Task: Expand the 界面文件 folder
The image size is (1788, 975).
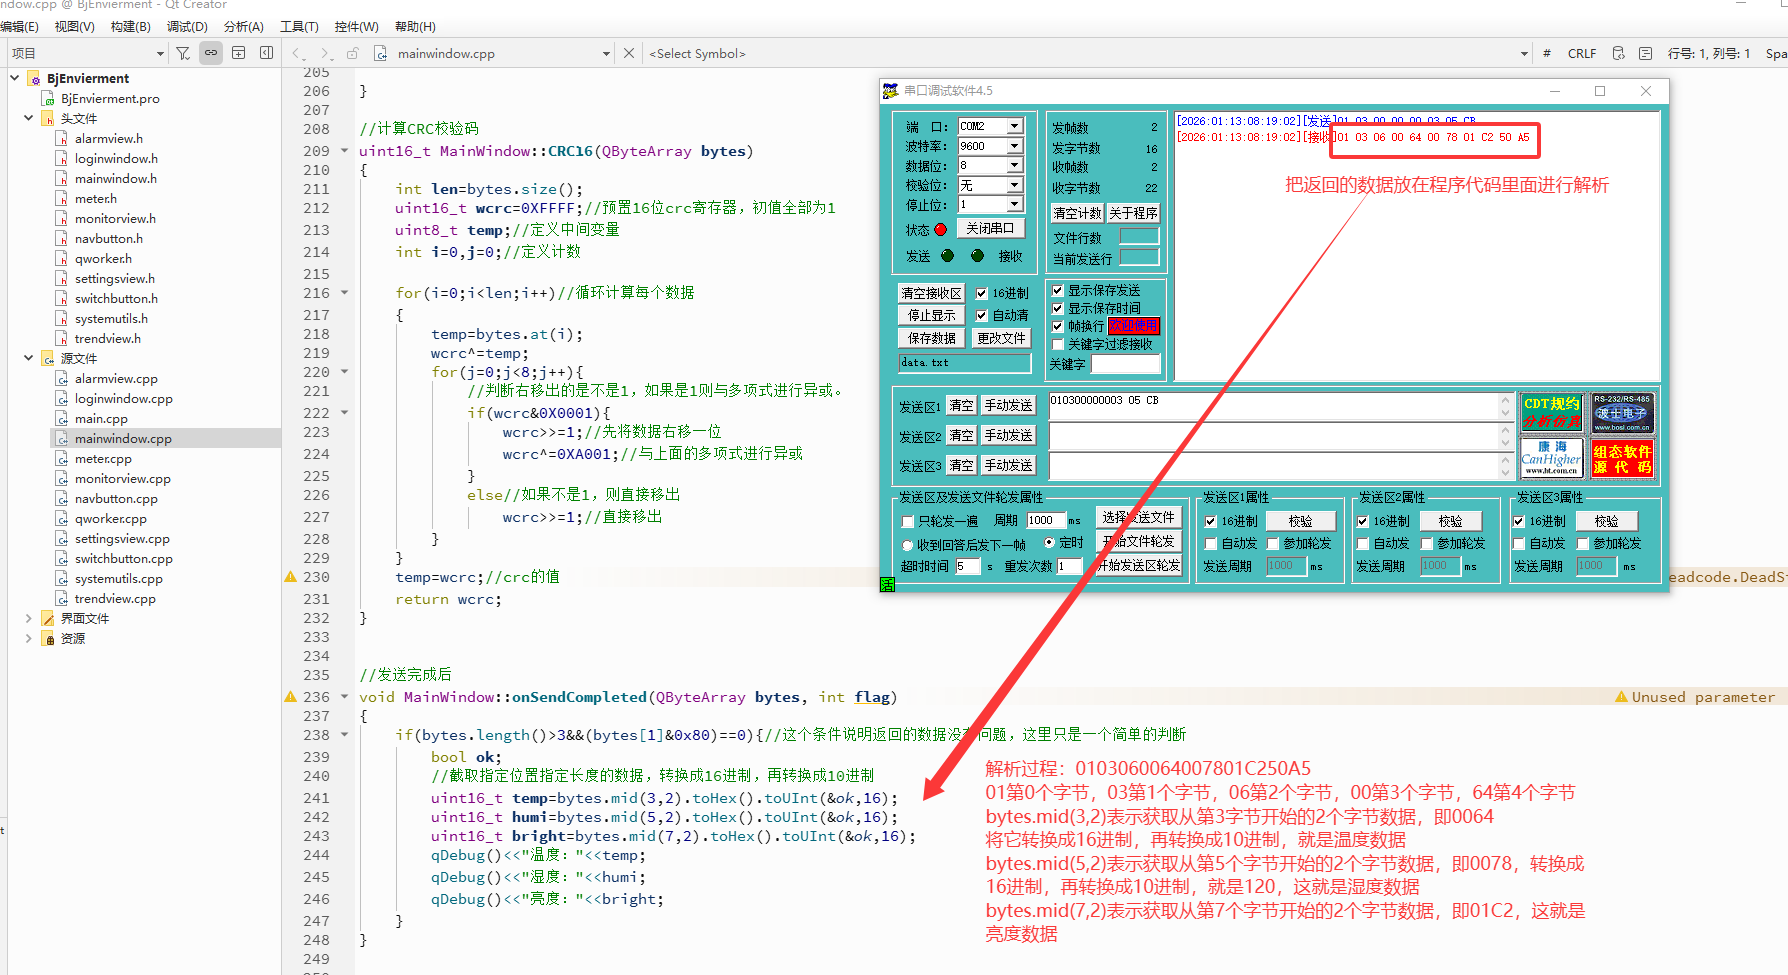Action: (28, 618)
